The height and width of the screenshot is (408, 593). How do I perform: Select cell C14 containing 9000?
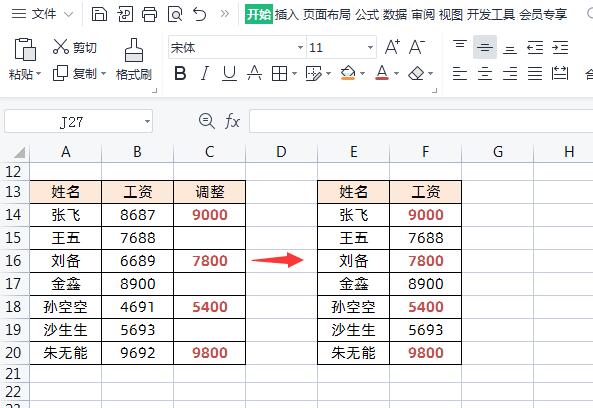[210, 215]
